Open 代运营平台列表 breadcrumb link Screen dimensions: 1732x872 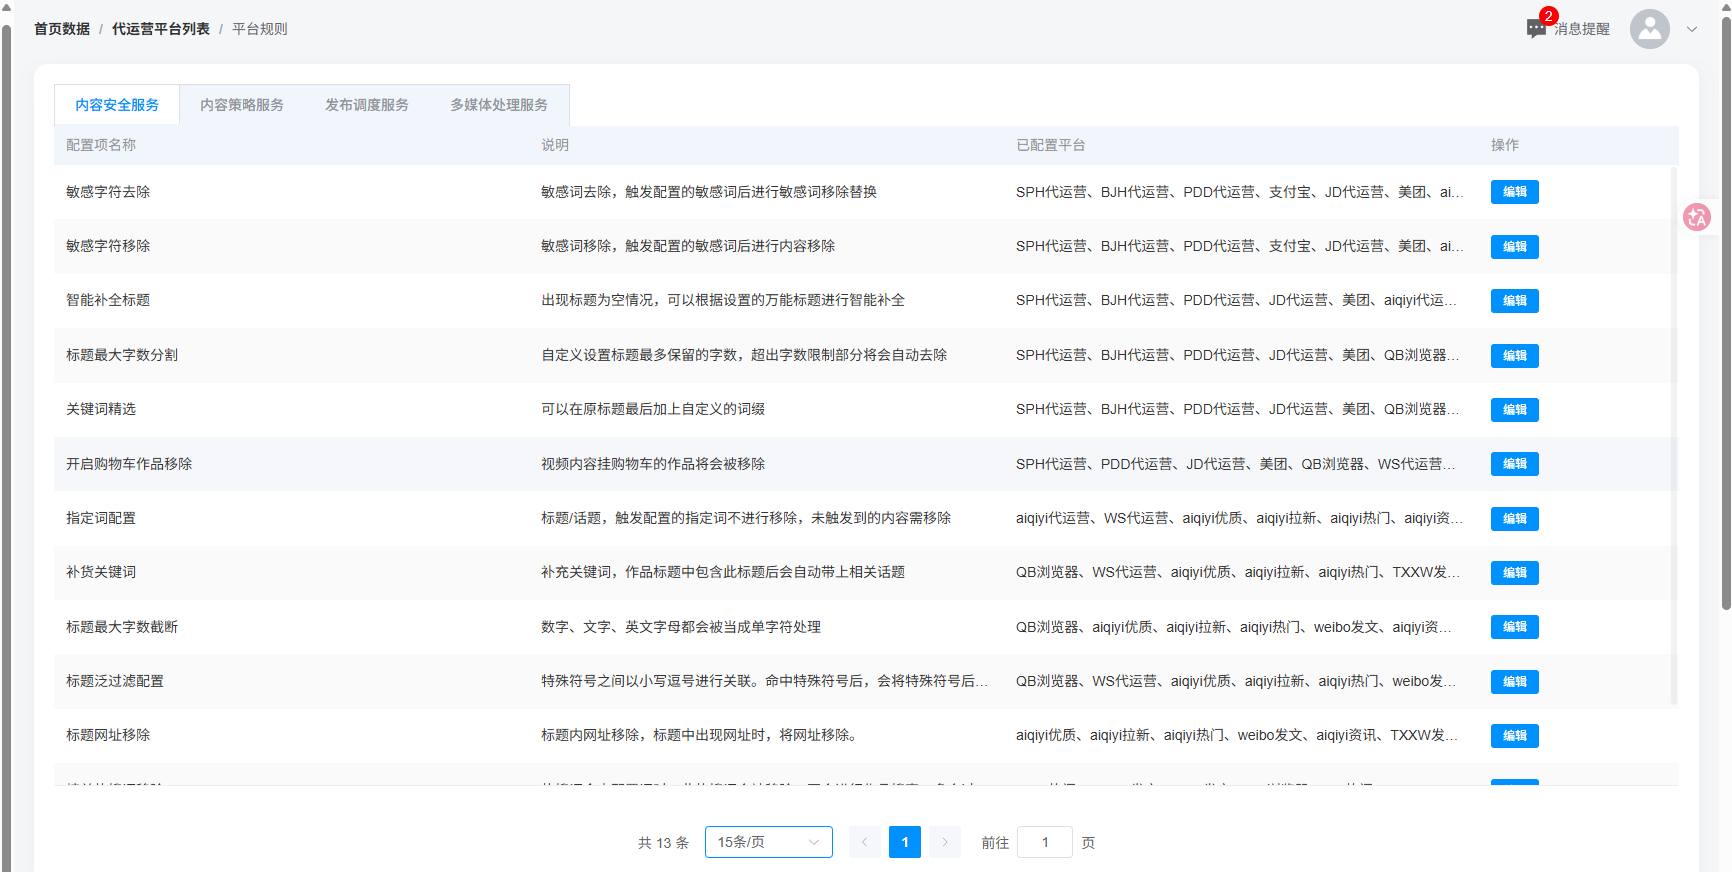point(161,29)
